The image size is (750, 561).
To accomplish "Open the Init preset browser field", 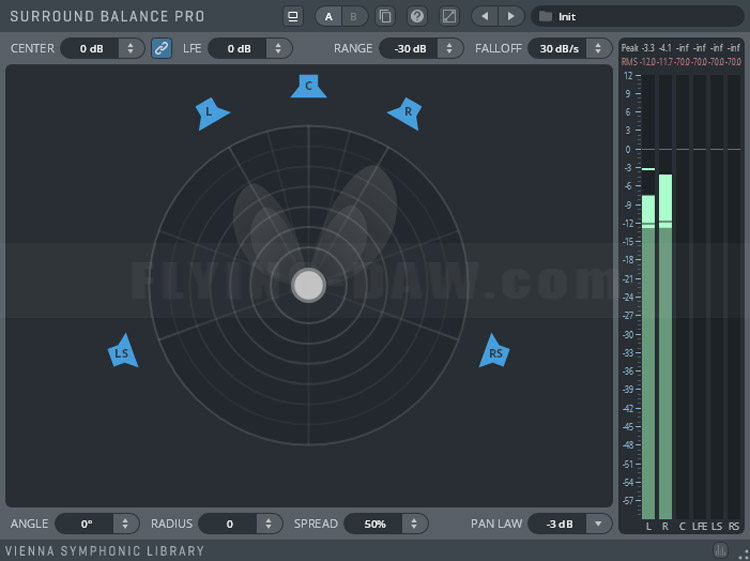I will pyautogui.click(x=637, y=17).
